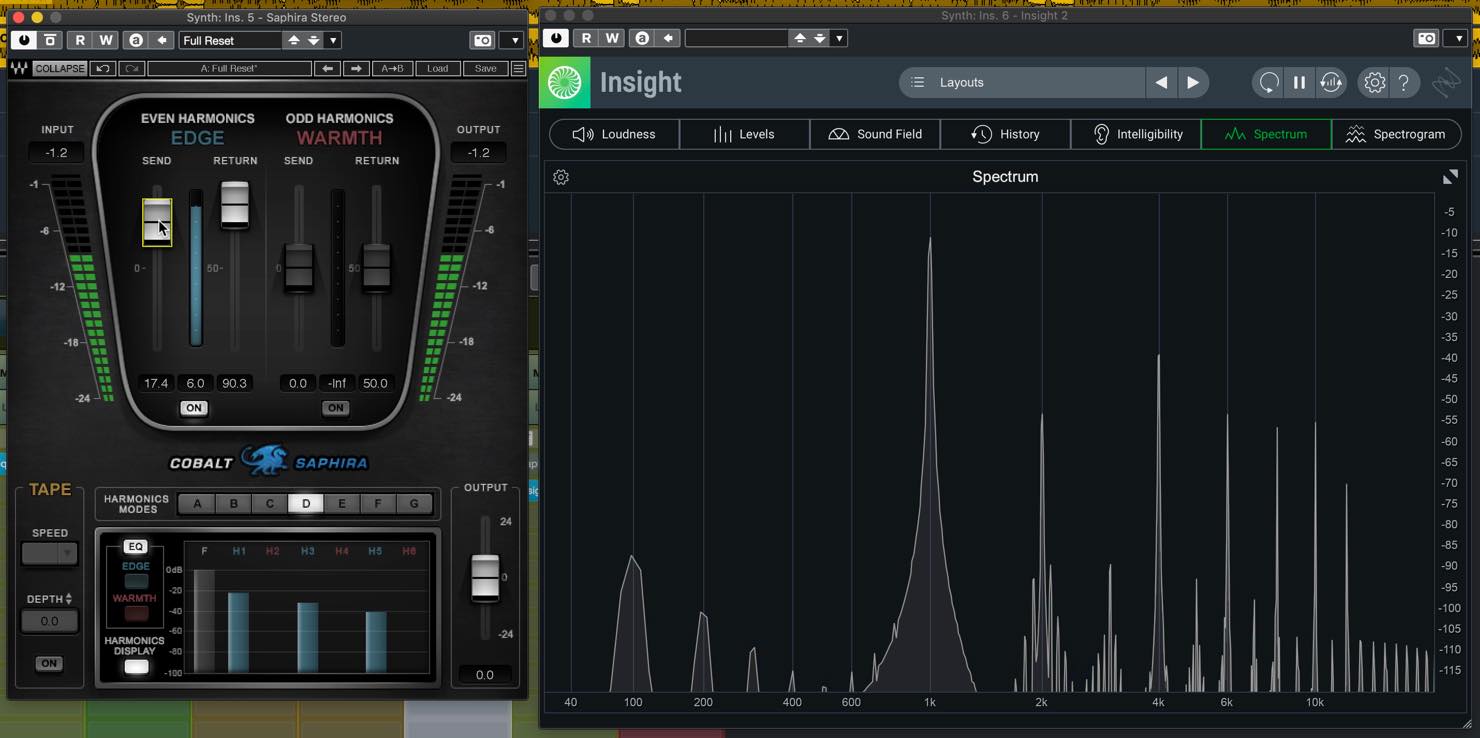Toggle the Edge even harmonics ON button
Image resolution: width=1480 pixels, height=738 pixels.
[x=194, y=408]
